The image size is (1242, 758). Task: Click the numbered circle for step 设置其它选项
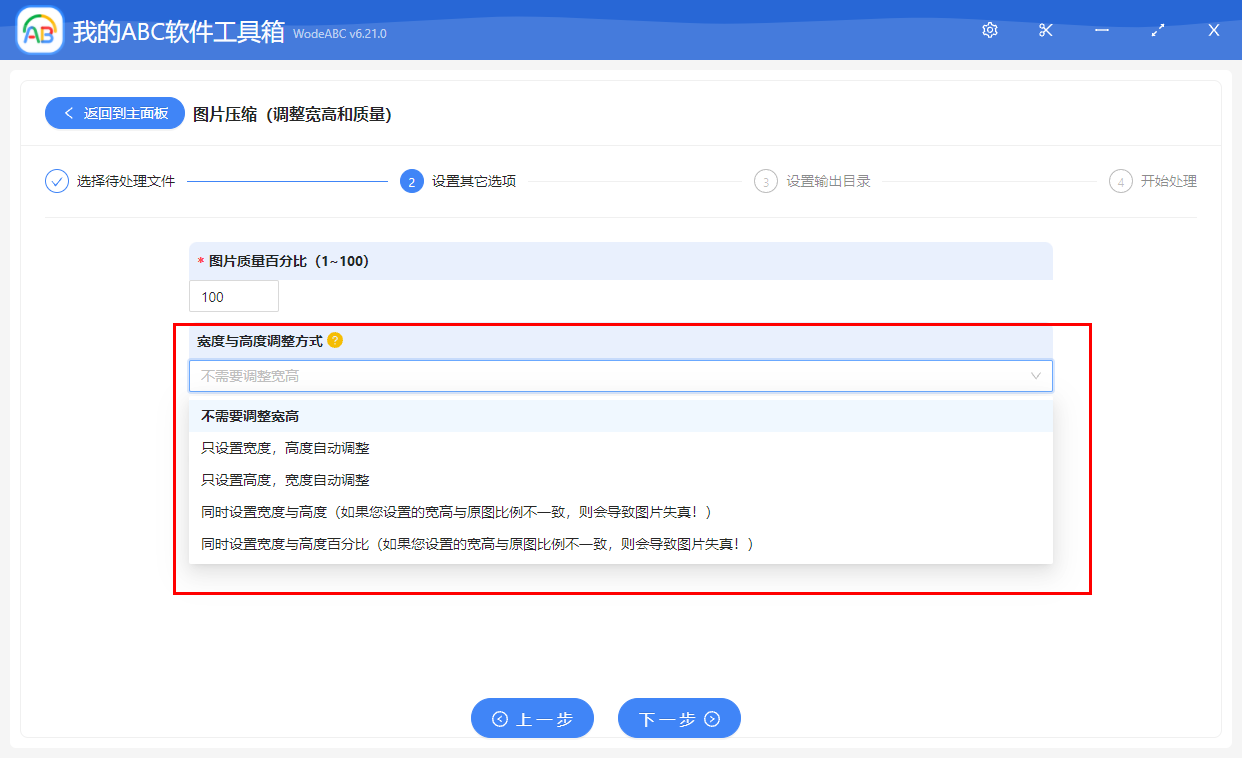[413, 181]
